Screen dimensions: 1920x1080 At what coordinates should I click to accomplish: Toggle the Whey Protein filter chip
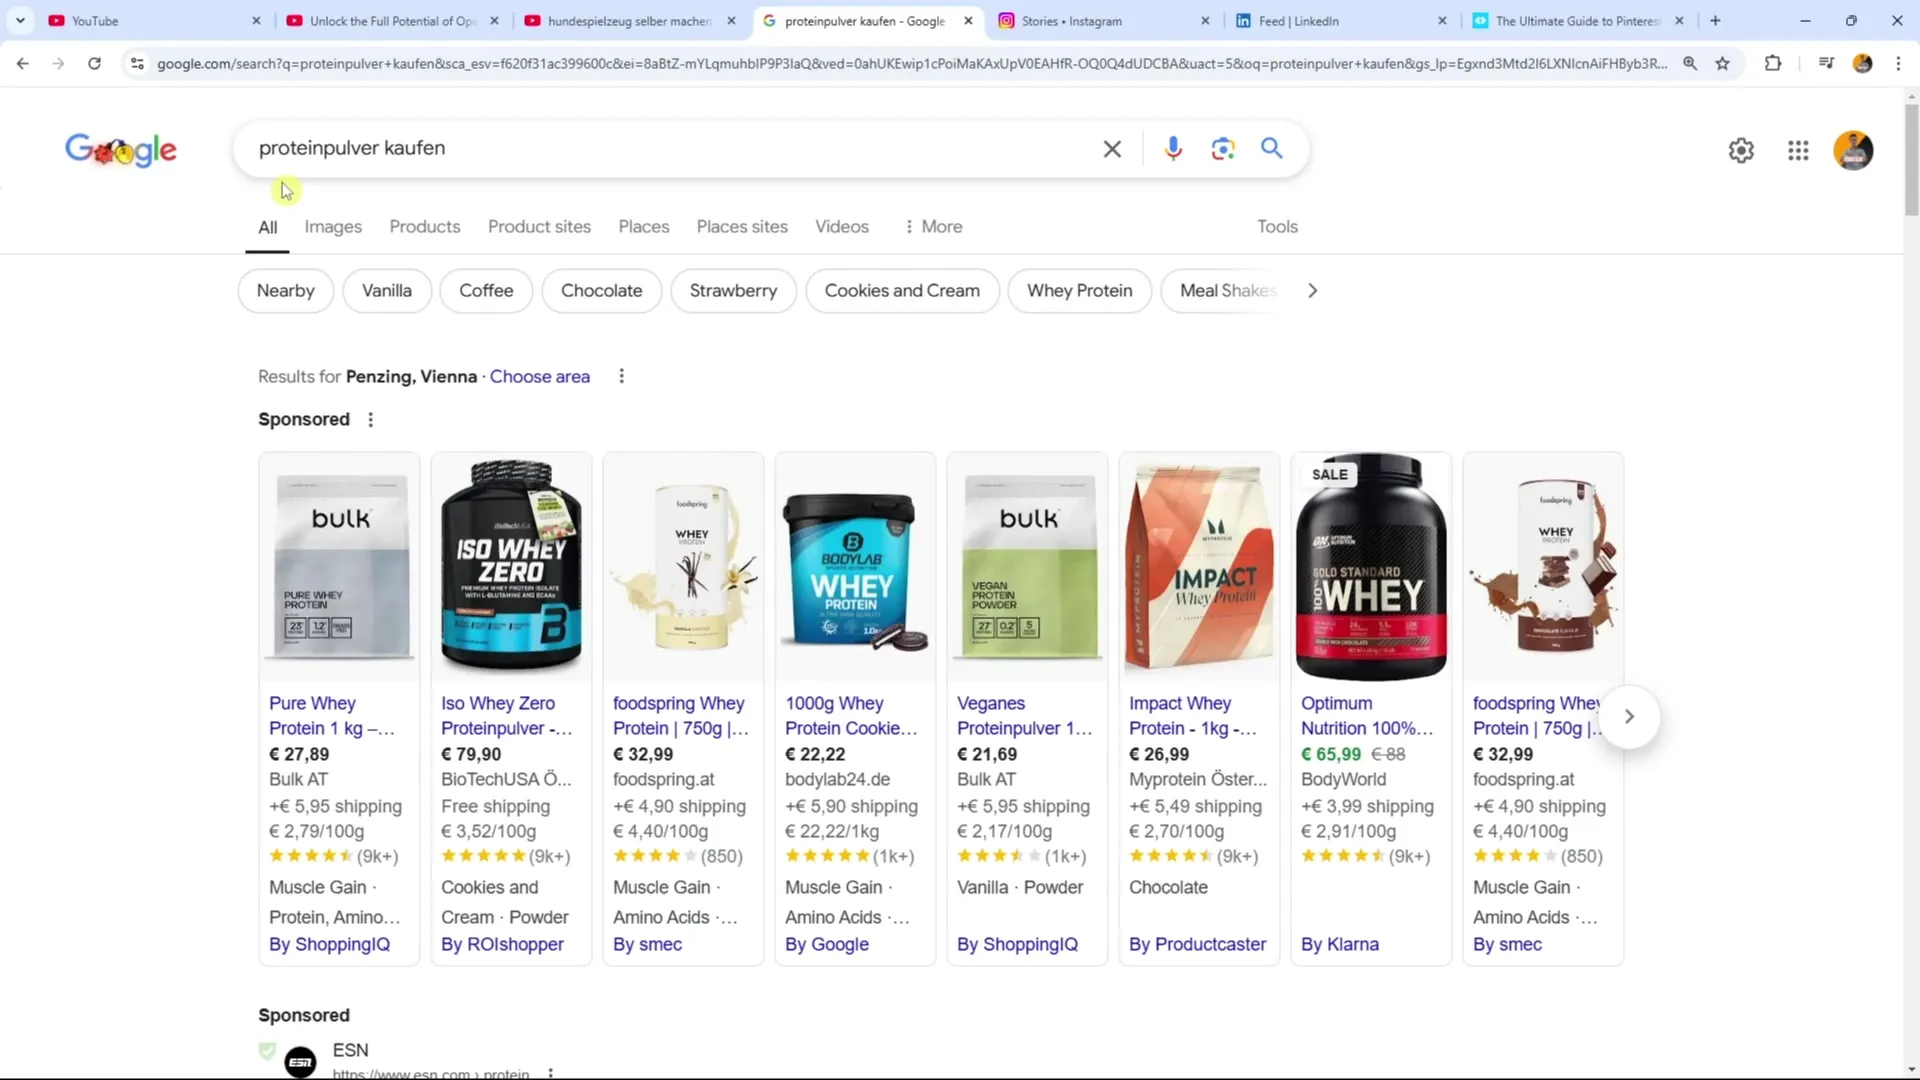(x=1079, y=291)
